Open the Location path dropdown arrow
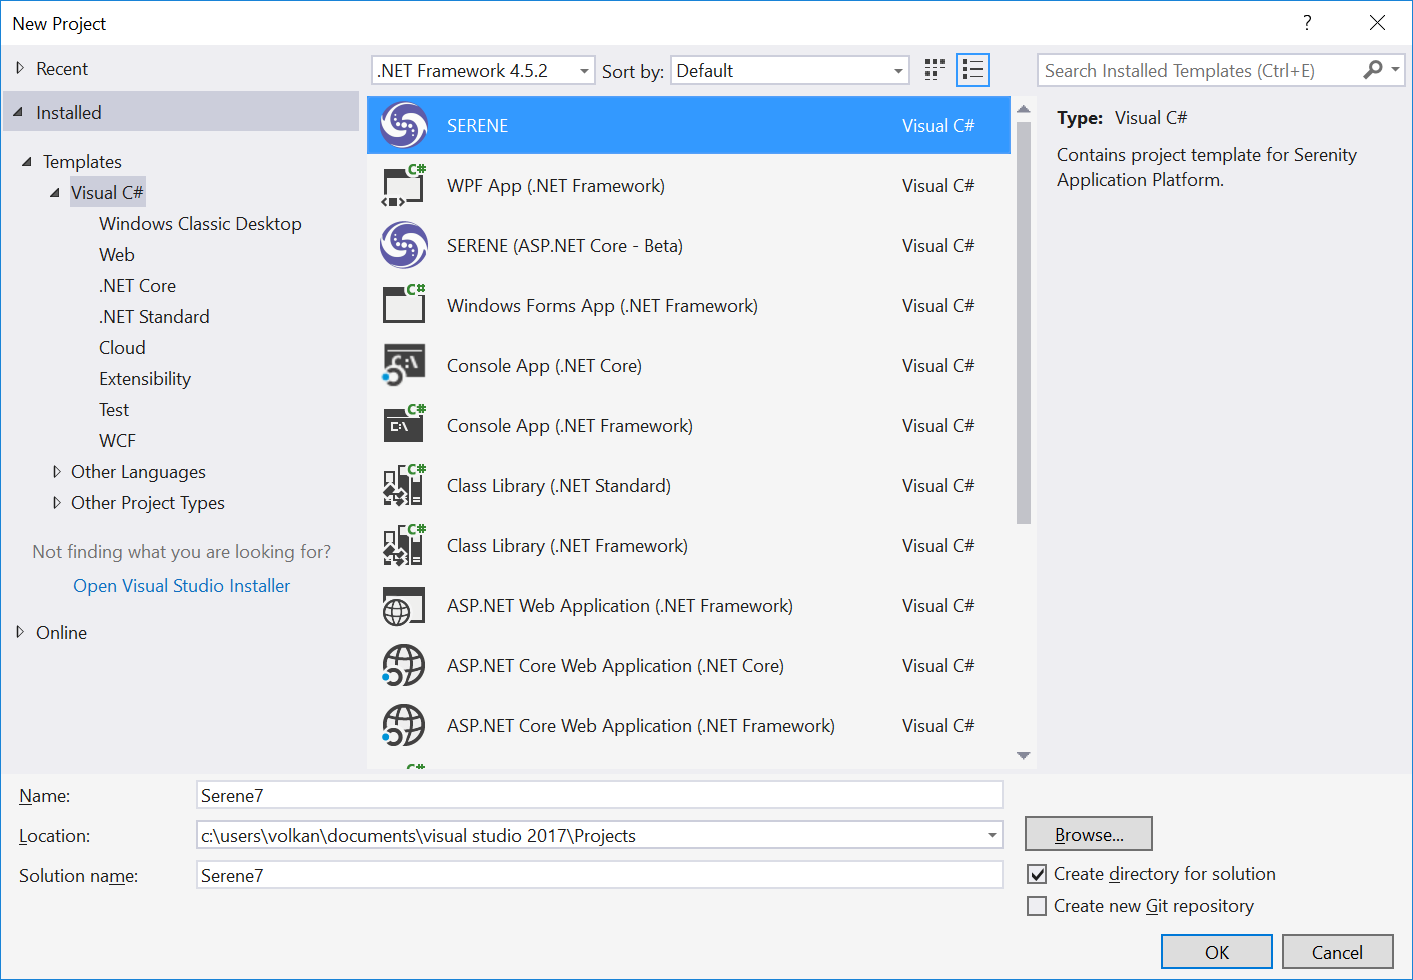 (x=992, y=835)
